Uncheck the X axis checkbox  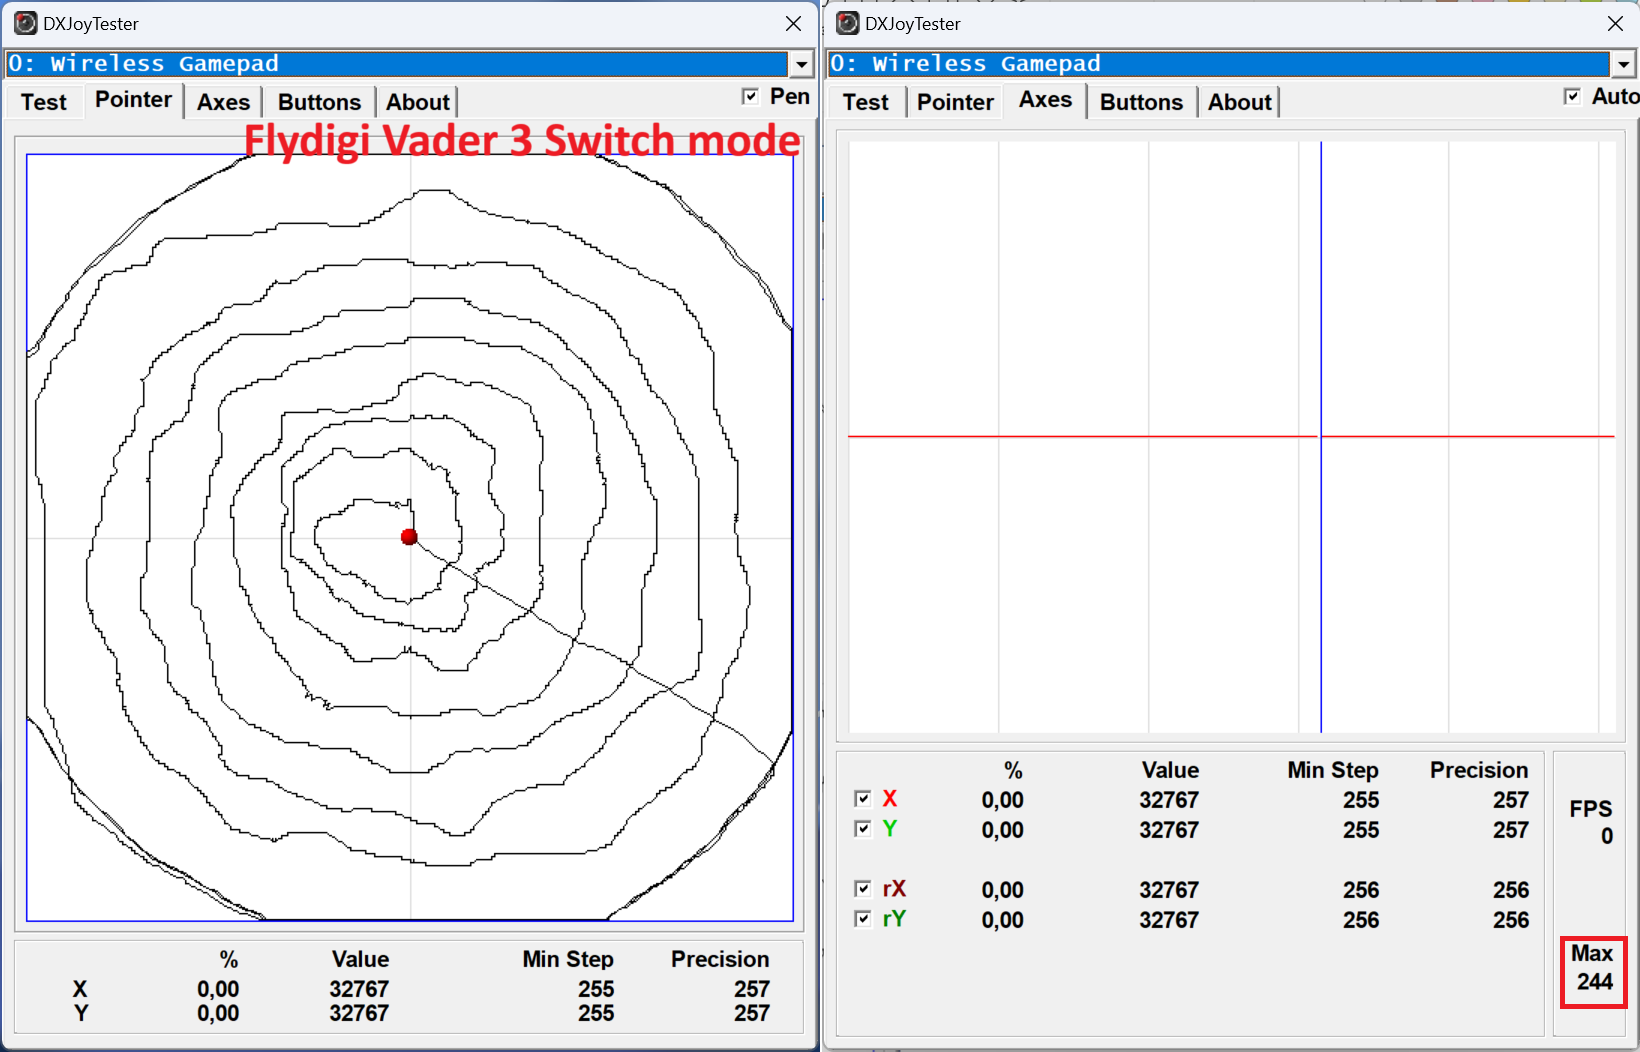point(863,799)
